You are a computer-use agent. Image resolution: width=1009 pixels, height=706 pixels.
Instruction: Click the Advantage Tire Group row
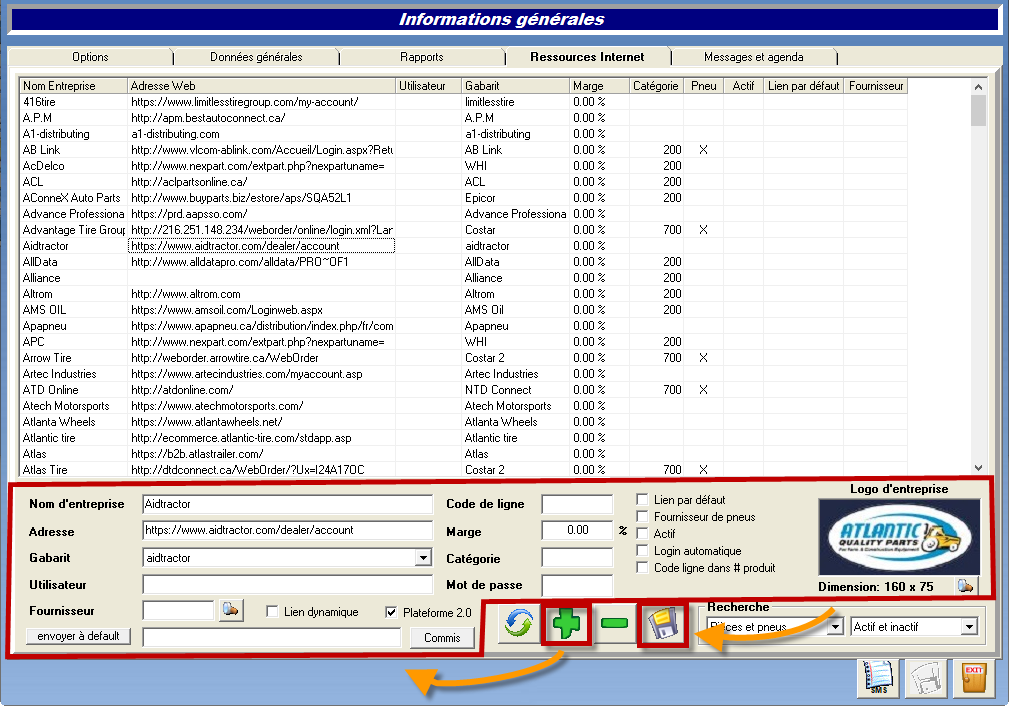pos(463,230)
